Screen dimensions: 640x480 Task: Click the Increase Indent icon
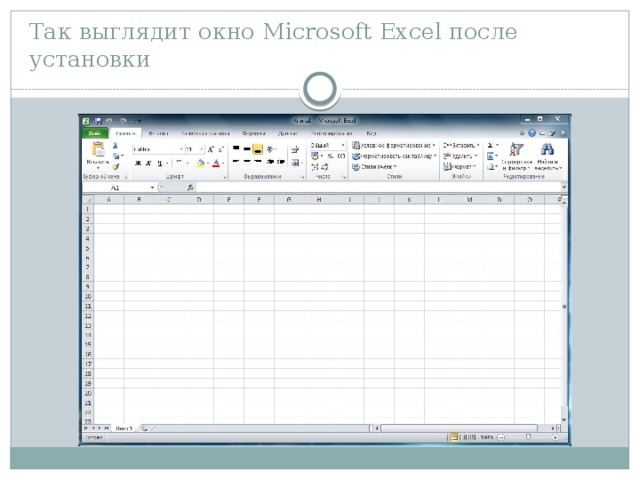tap(280, 162)
